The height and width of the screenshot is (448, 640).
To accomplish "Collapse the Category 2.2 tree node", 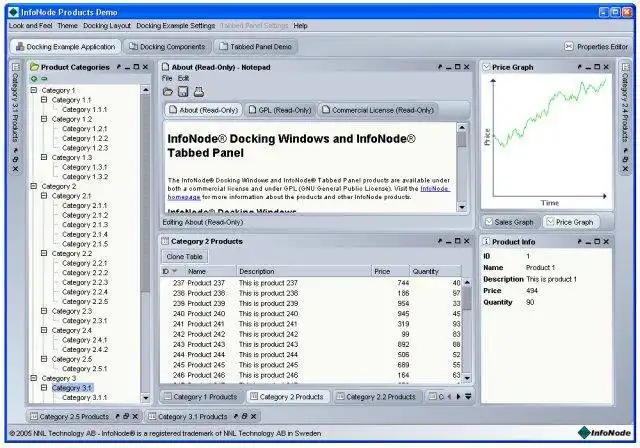I will pyautogui.click(x=44, y=253).
